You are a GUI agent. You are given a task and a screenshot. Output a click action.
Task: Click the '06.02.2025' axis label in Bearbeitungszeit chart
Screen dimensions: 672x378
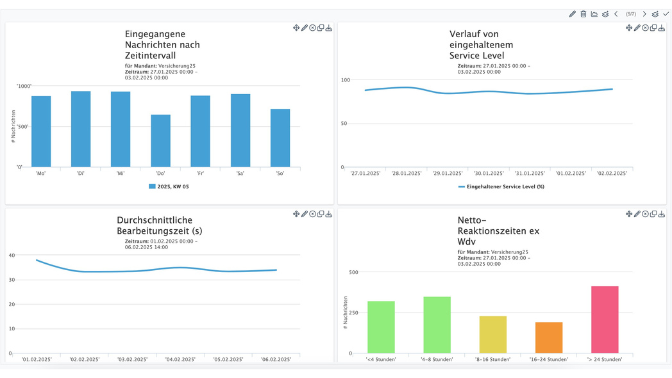pos(276,360)
